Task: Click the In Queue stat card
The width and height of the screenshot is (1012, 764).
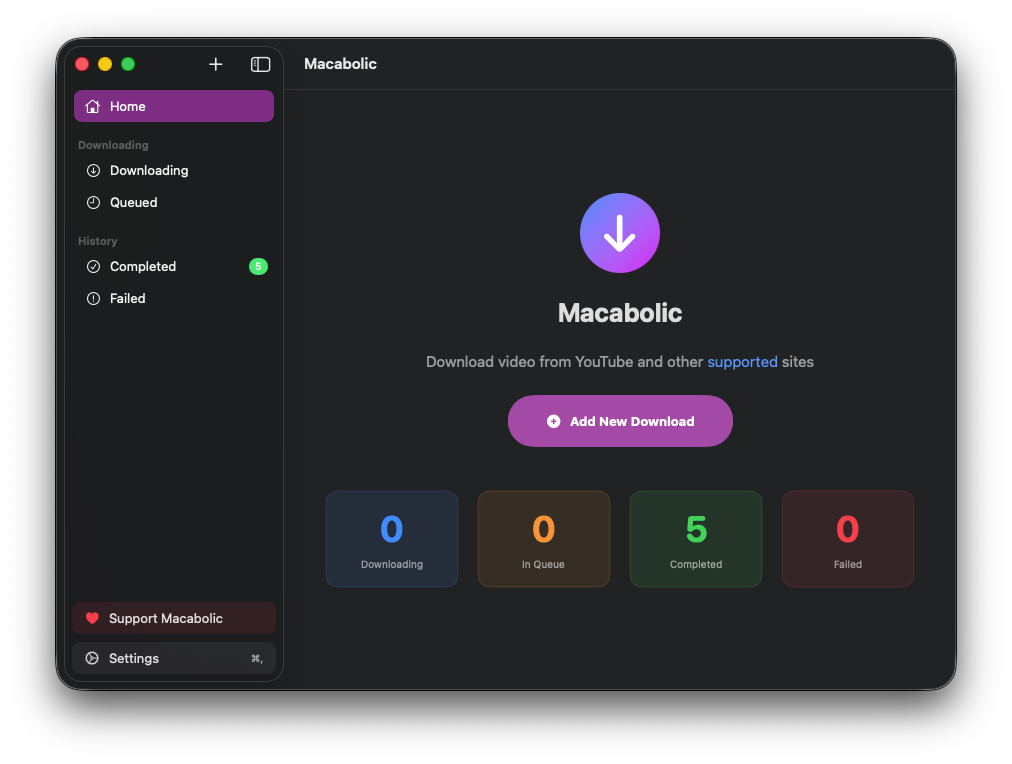Action: tap(543, 538)
